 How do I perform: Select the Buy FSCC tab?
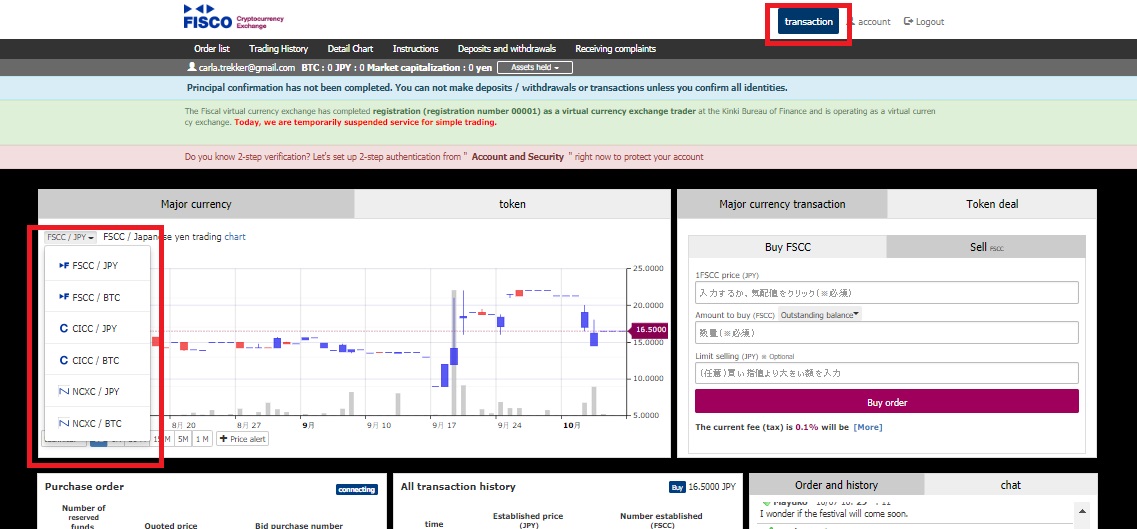[787, 247]
